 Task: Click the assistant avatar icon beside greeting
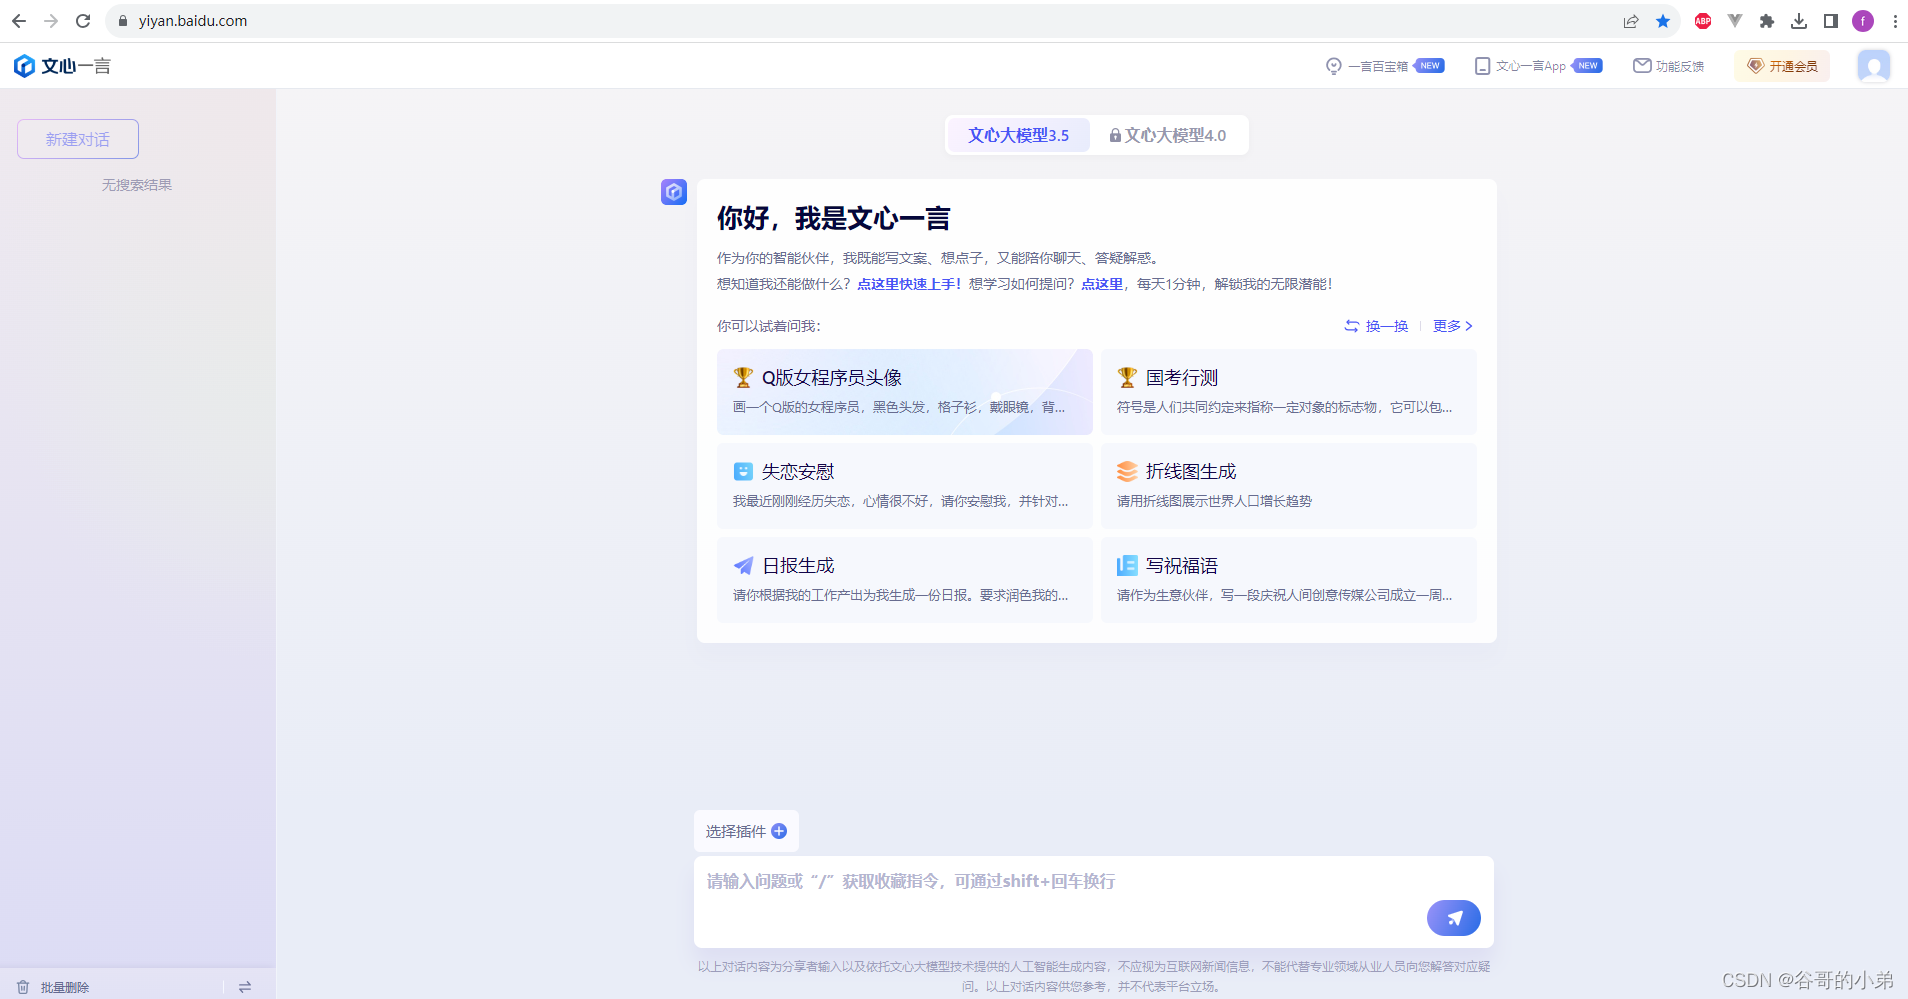pyautogui.click(x=674, y=192)
